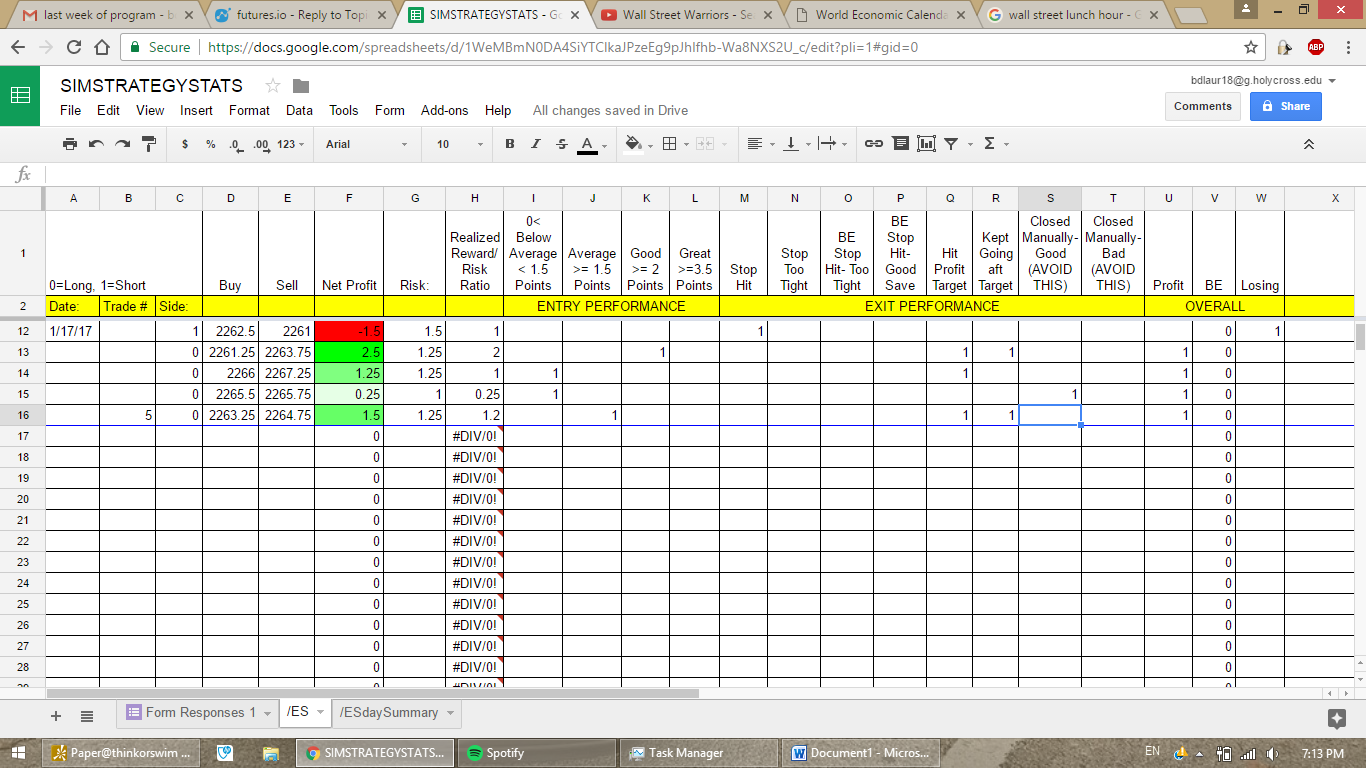The image size is (1366, 768).
Task: Select the 2263.75 Sell cell
Action: click(286, 352)
